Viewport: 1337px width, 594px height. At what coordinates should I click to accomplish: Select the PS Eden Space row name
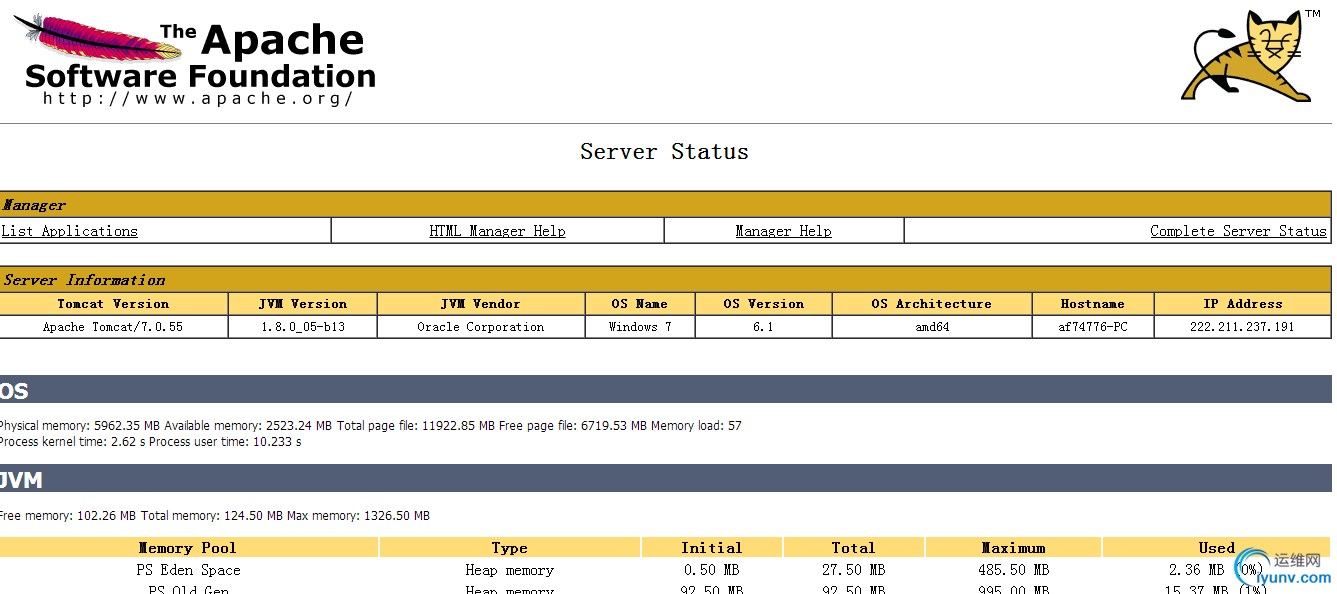(x=188, y=570)
